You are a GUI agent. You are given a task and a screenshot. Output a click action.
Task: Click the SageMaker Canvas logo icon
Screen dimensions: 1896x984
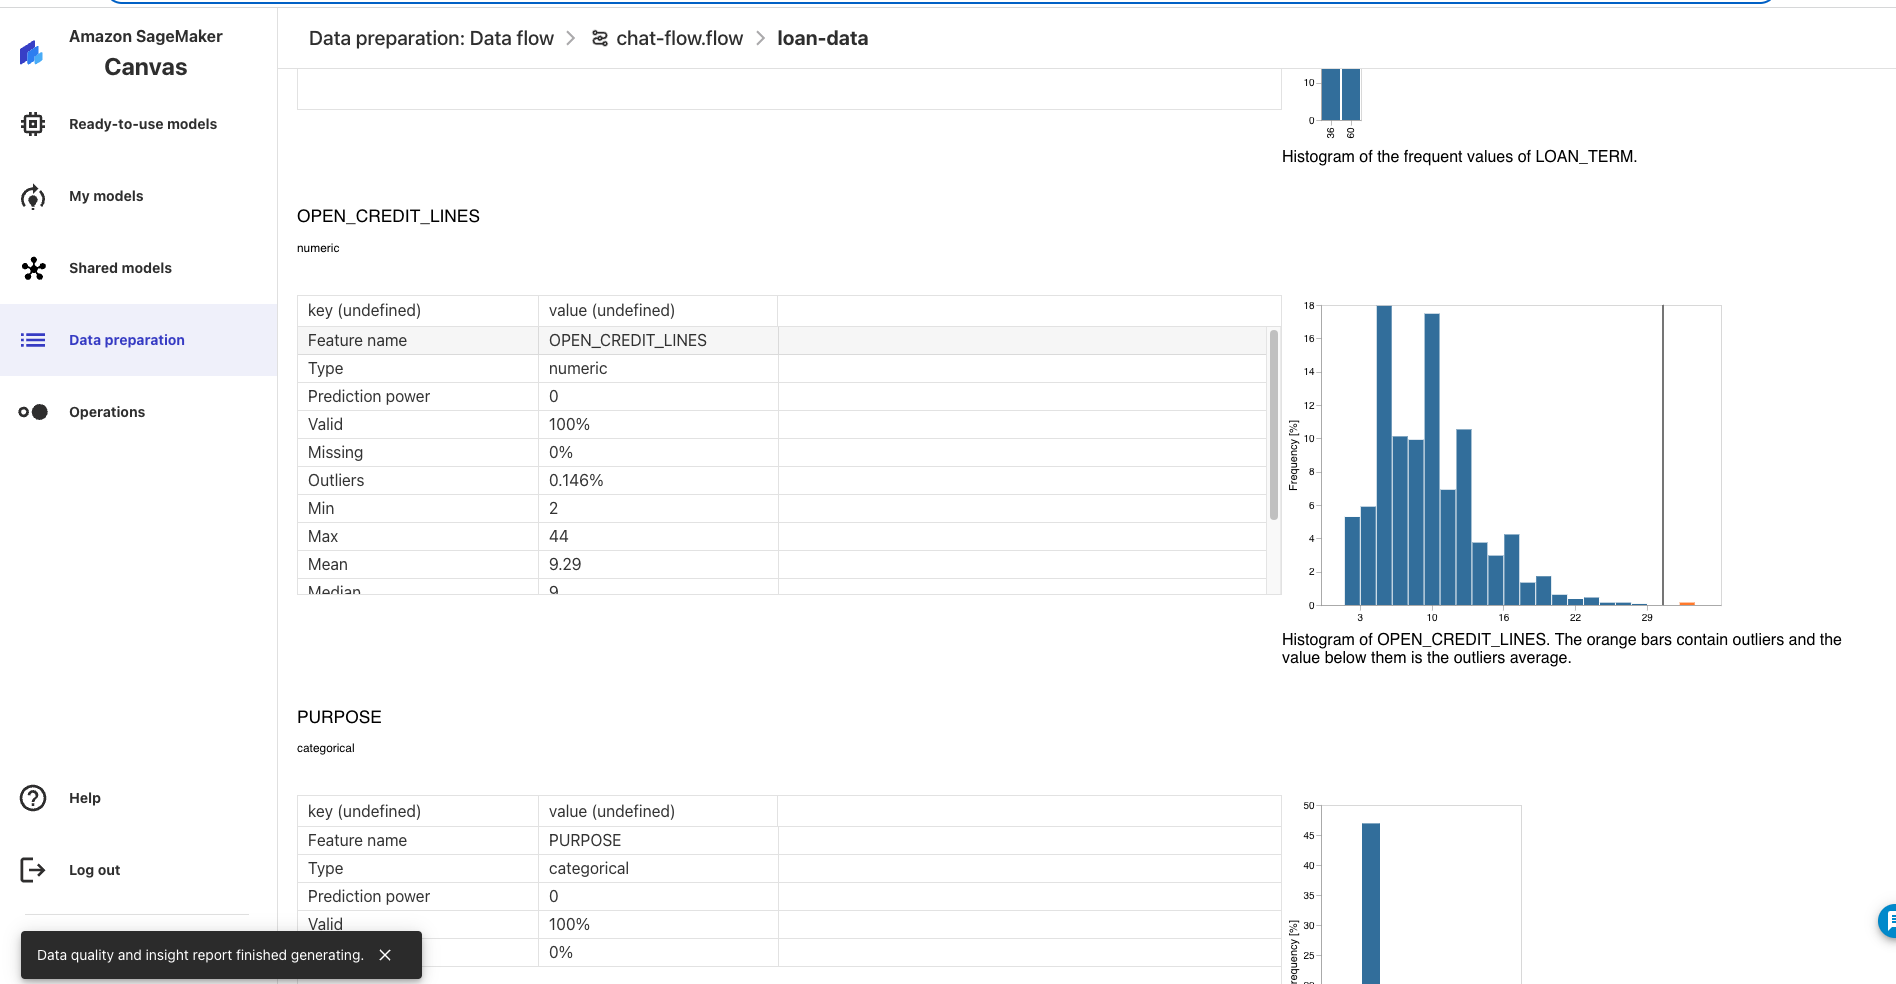point(31,53)
